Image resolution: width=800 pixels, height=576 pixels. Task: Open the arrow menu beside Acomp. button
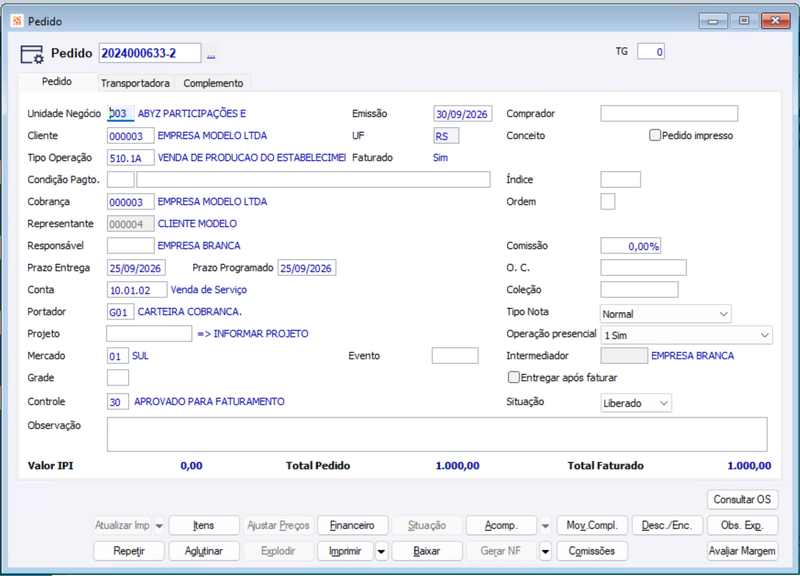(545, 525)
